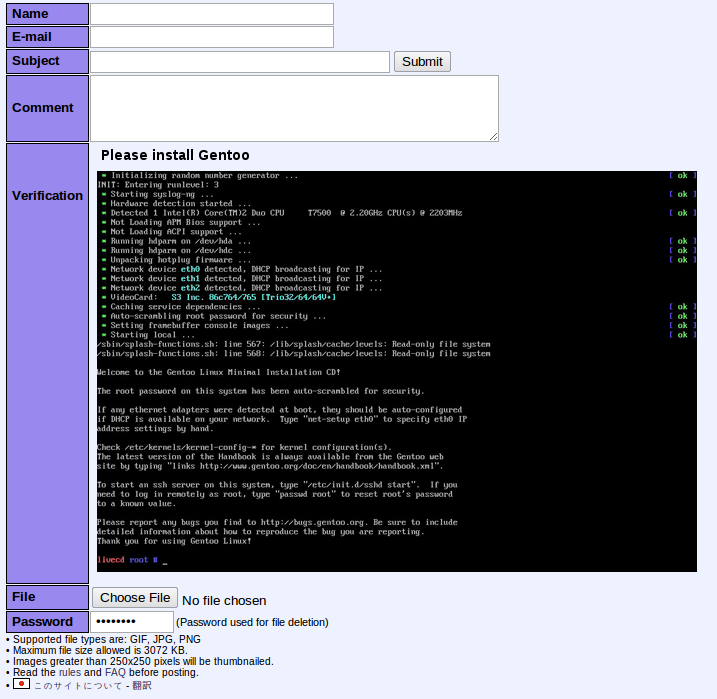Click the Verification label cell
The image size is (717, 699).
48,363
